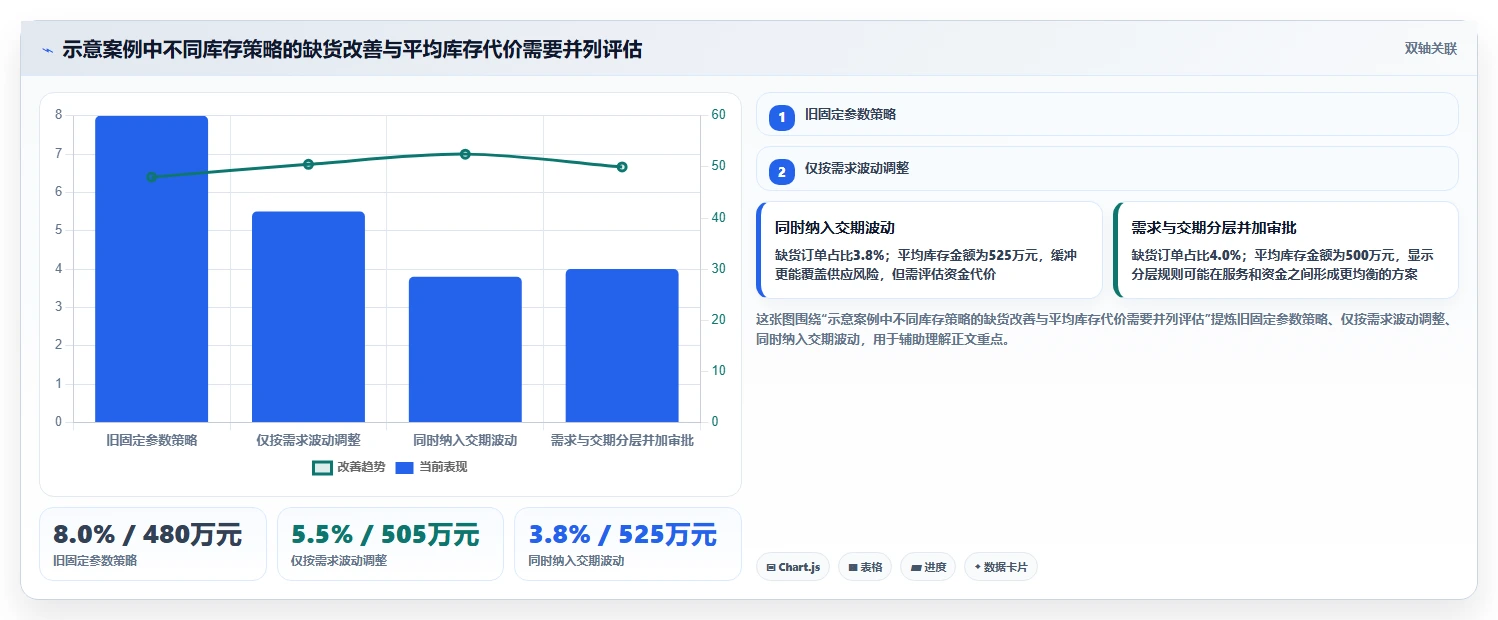1498x620 pixels.
Task: Click the 进度 tag
Action: 928,567
